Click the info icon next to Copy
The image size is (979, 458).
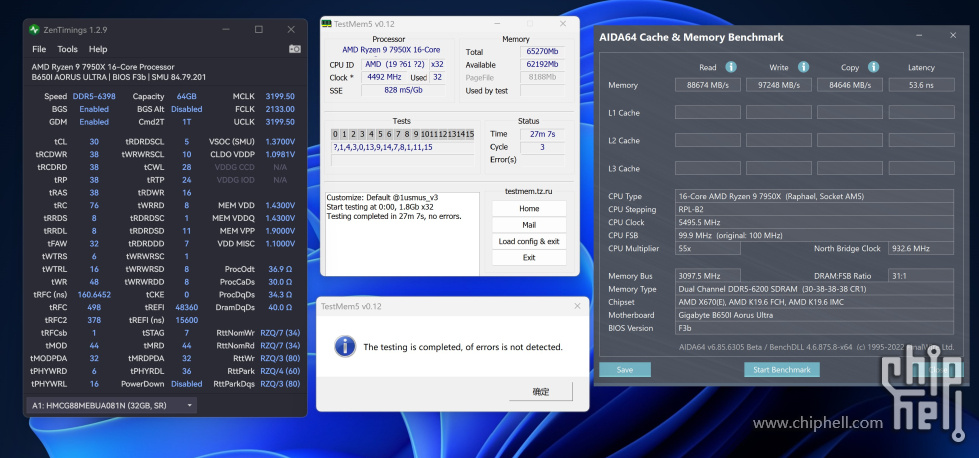click(x=873, y=67)
